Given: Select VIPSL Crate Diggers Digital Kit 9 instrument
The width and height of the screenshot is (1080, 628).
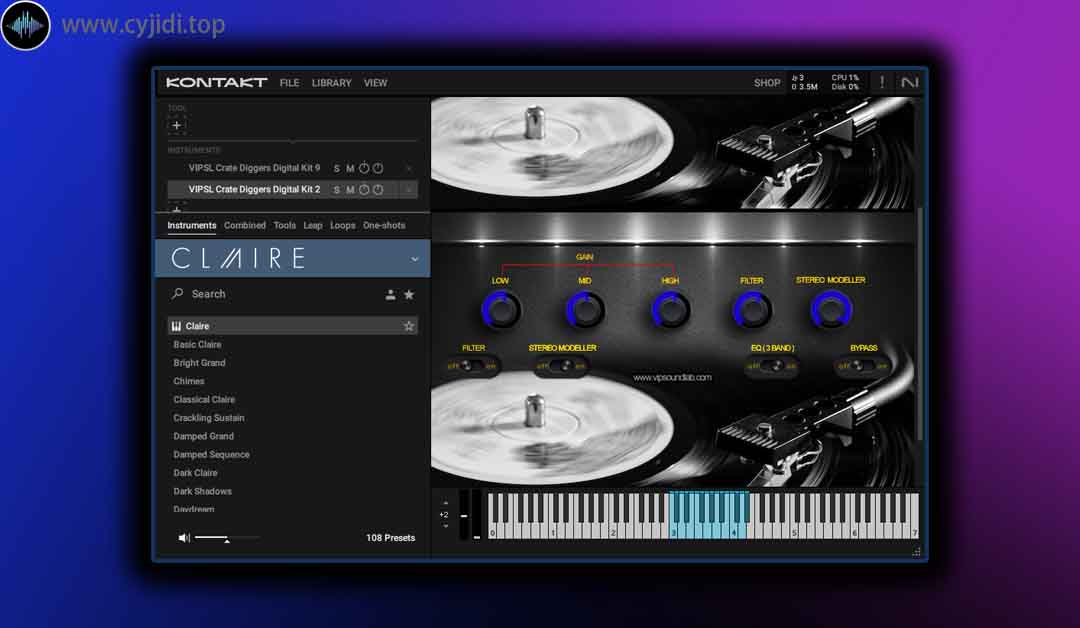Looking at the screenshot, I should click(x=254, y=168).
